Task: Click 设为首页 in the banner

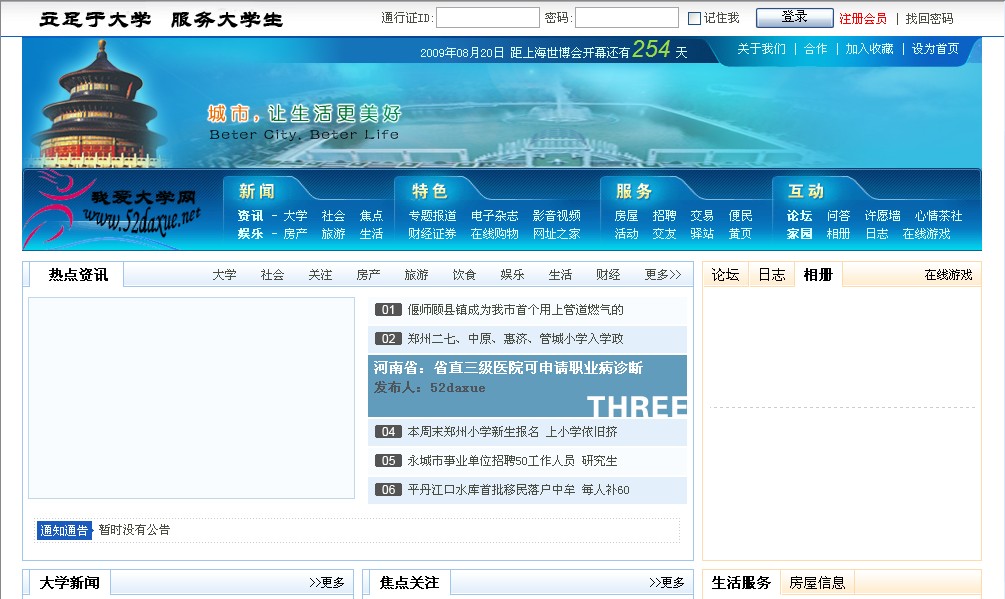Action: 935,49
